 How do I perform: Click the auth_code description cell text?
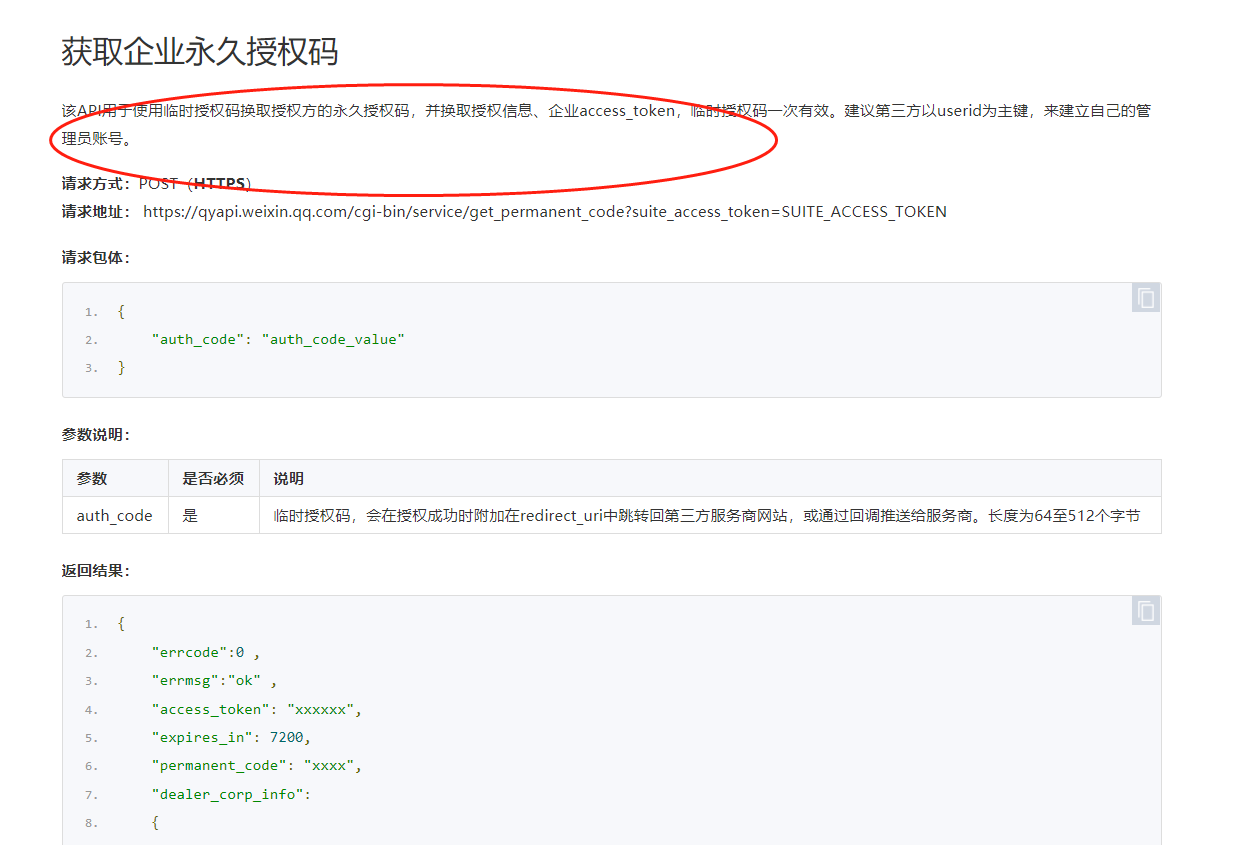point(707,516)
